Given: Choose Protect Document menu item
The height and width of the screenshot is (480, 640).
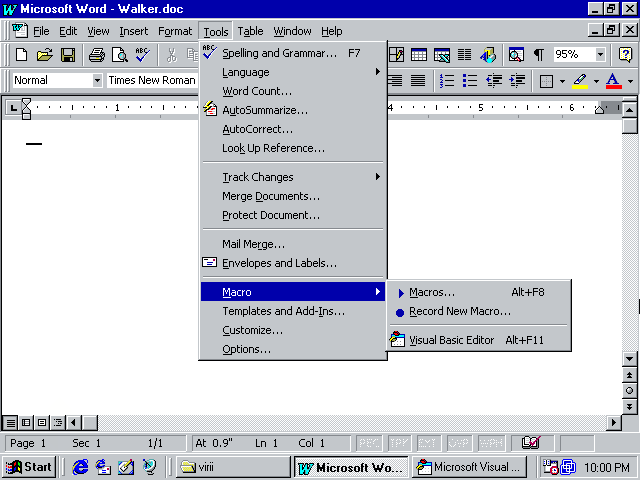Looking at the screenshot, I should [x=293, y=215].
